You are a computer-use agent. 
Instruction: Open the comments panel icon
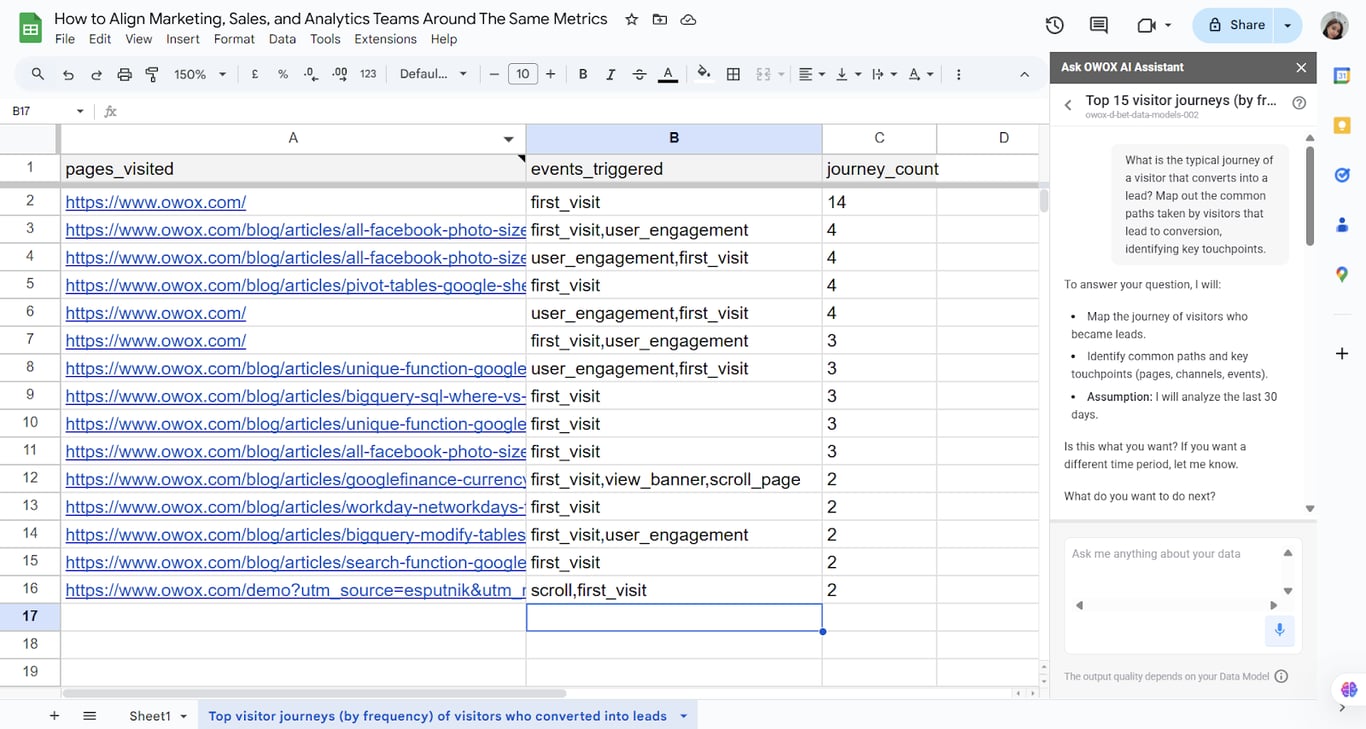1098,25
